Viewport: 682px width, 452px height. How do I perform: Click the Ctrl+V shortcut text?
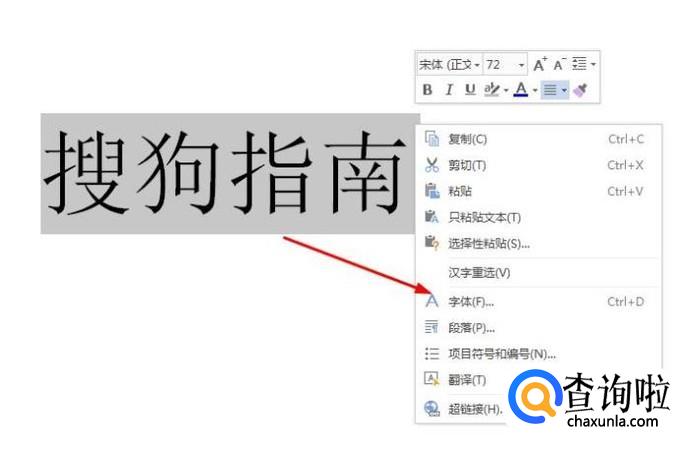pos(625,191)
